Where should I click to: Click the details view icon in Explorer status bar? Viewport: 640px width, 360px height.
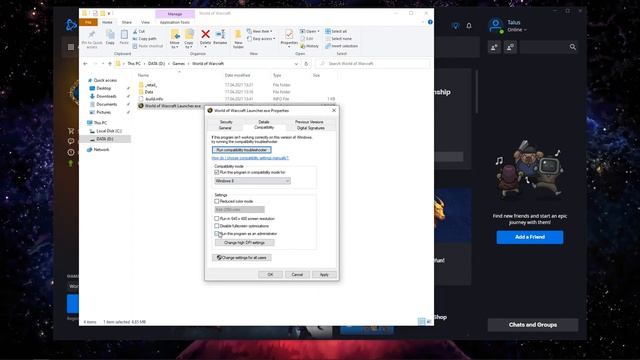[x=422, y=322]
